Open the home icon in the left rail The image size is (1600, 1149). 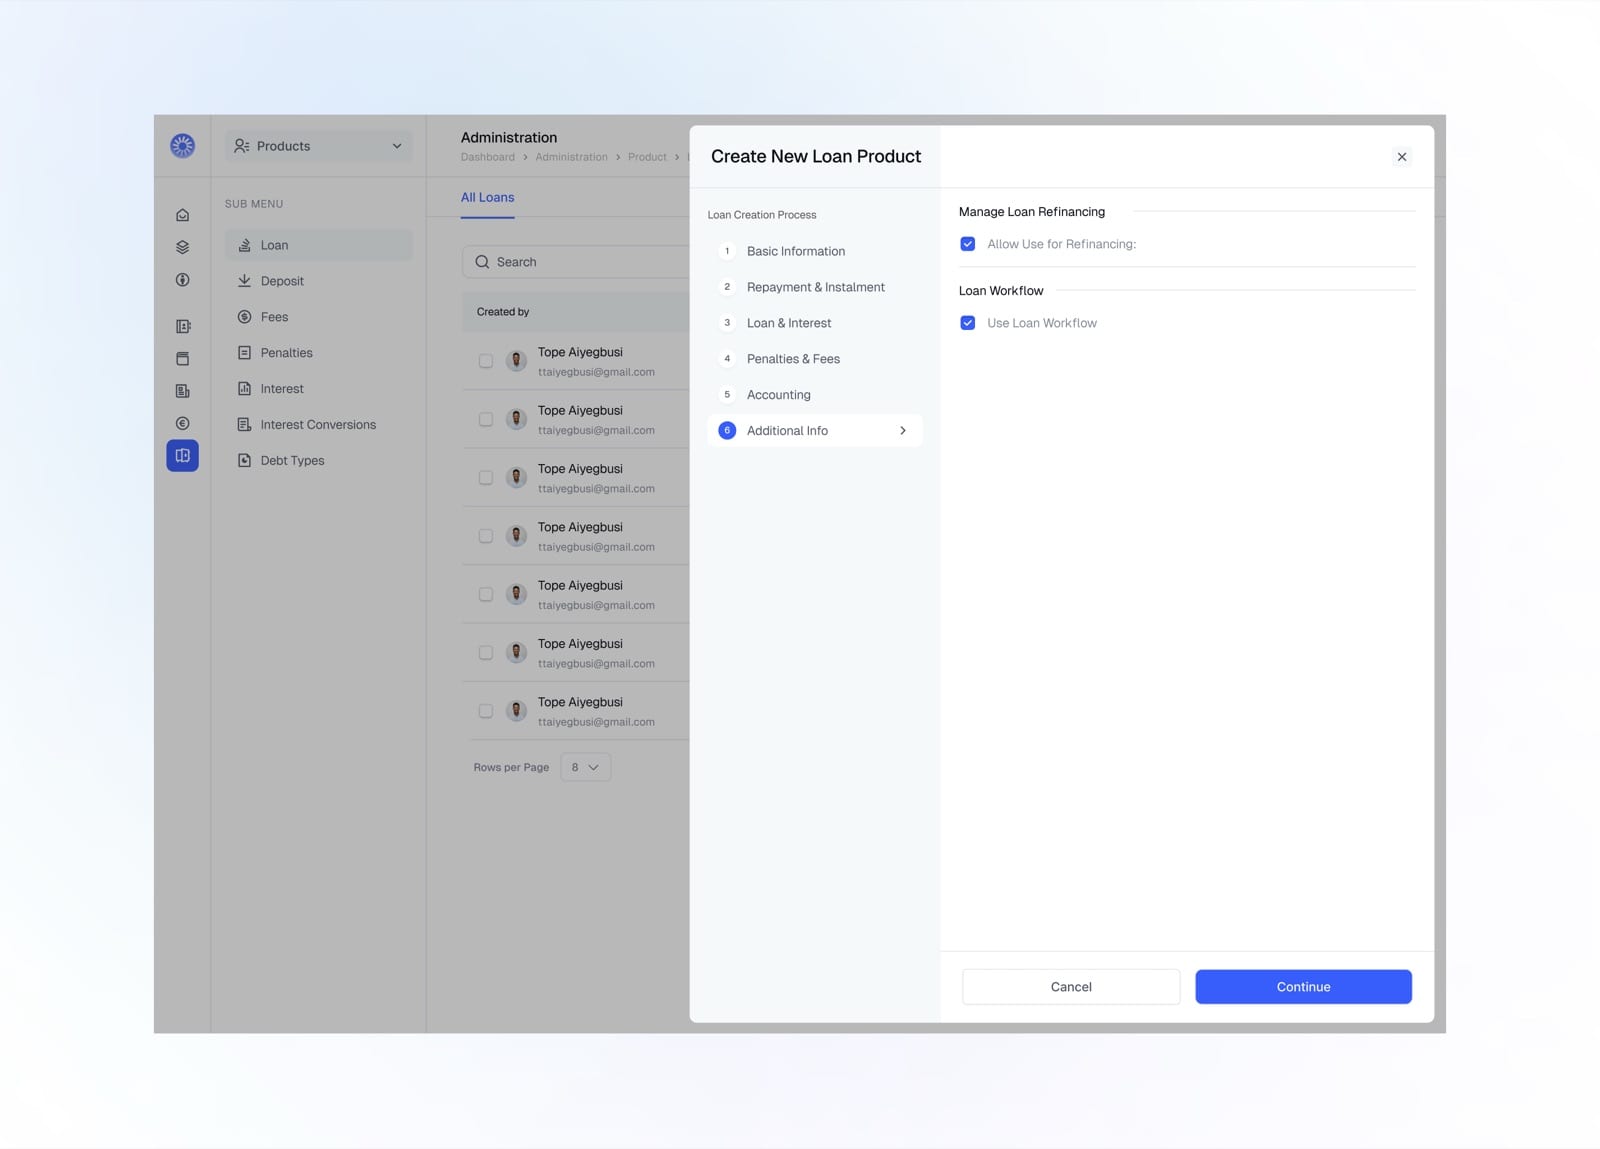182,215
